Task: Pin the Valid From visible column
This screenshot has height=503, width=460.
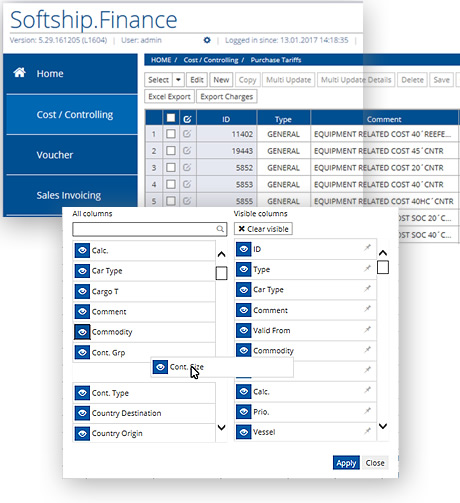Action: (x=367, y=329)
